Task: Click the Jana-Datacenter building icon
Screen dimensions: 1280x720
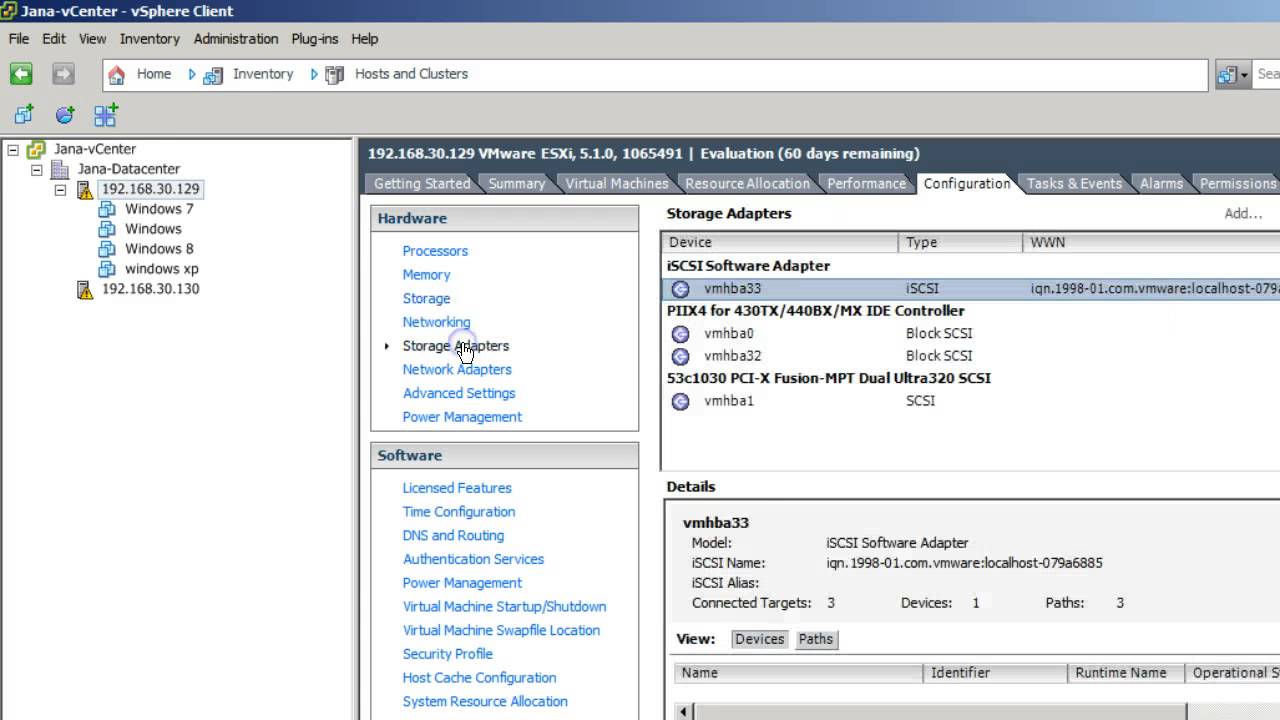Action: click(x=60, y=169)
